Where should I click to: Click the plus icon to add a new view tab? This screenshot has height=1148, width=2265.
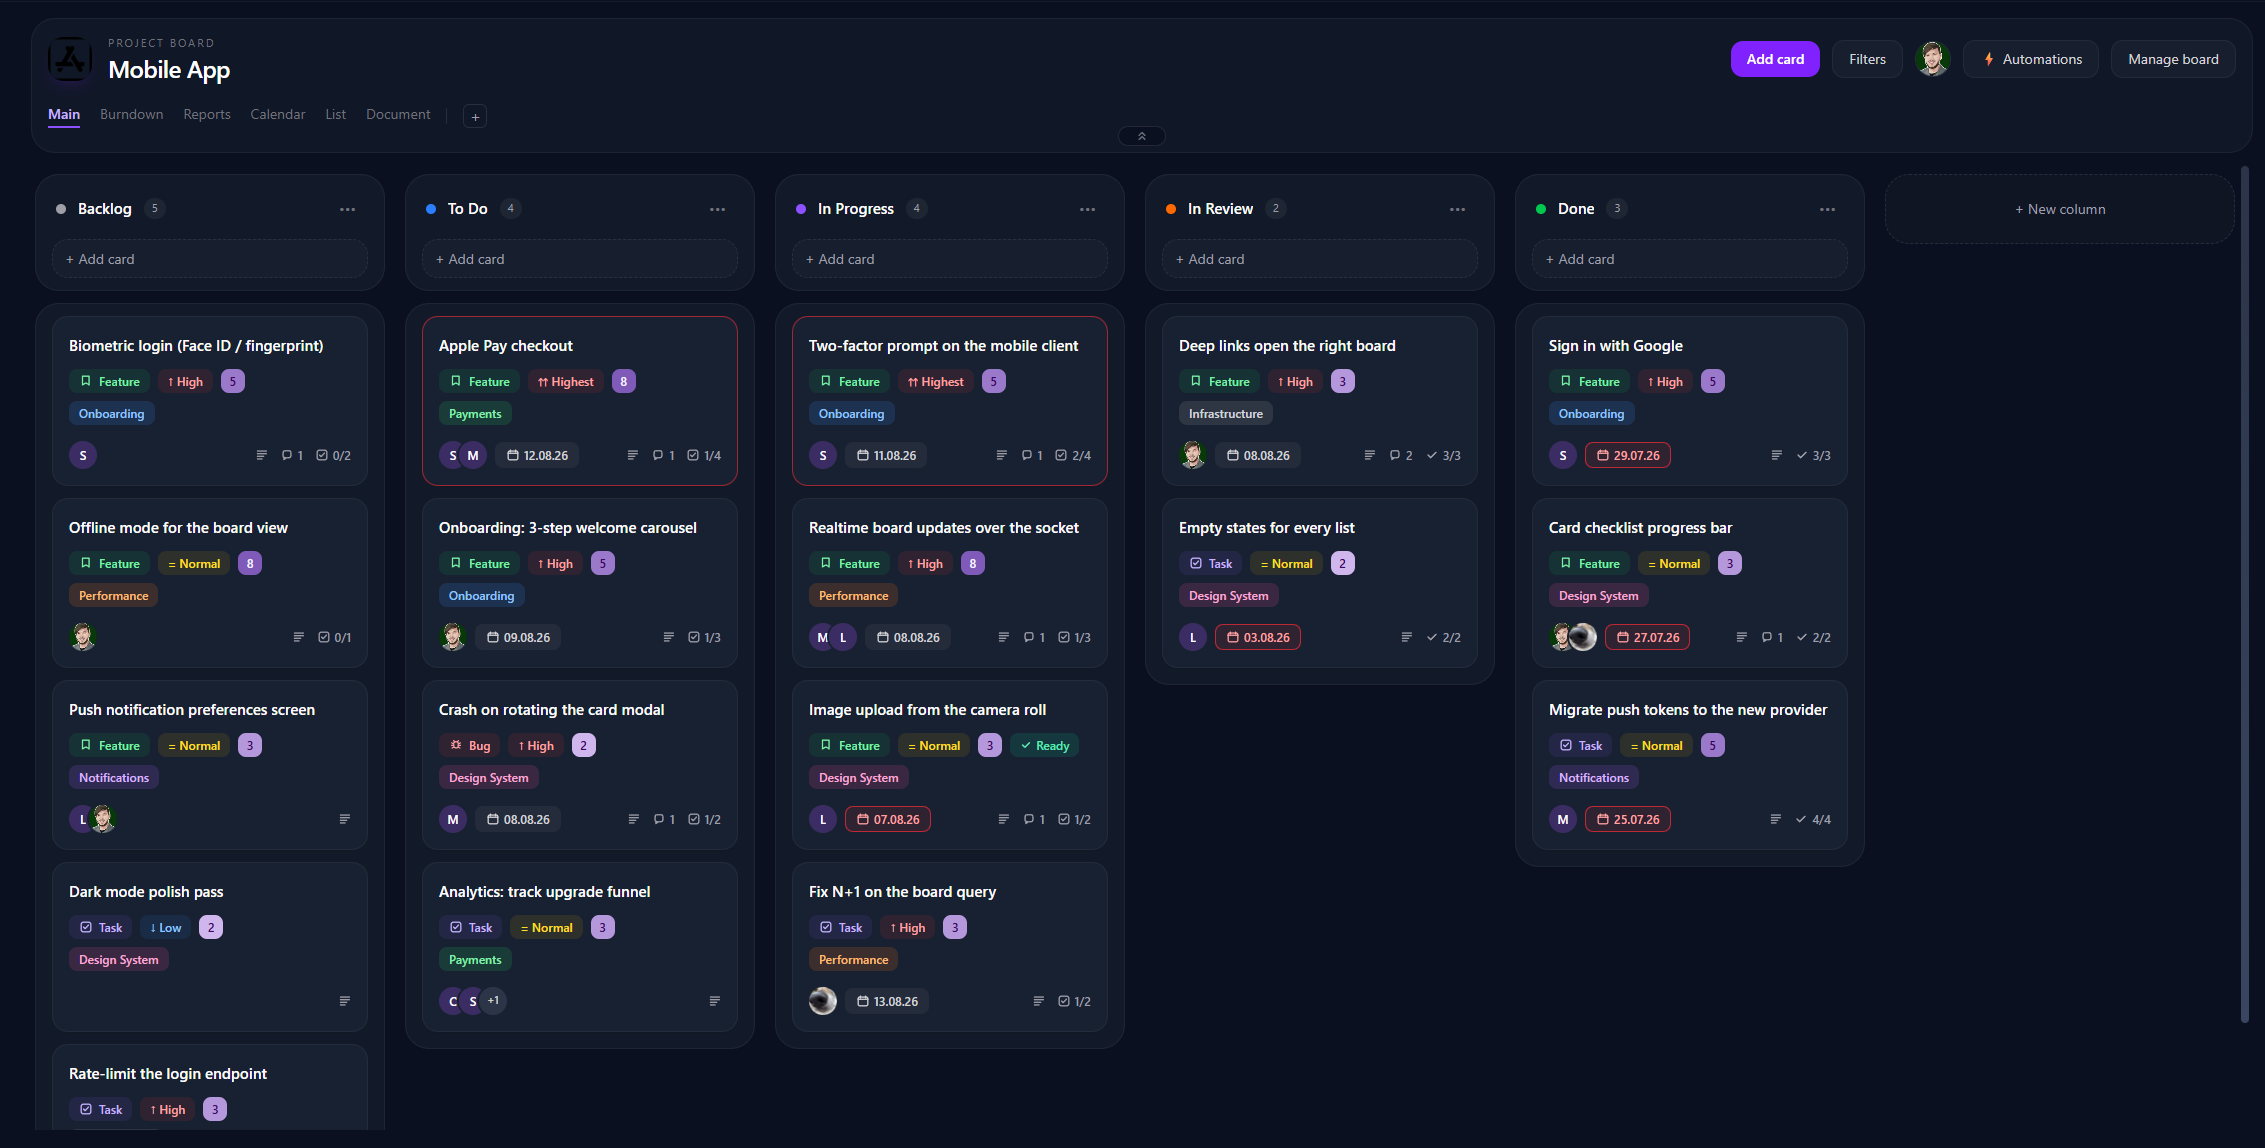click(475, 116)
